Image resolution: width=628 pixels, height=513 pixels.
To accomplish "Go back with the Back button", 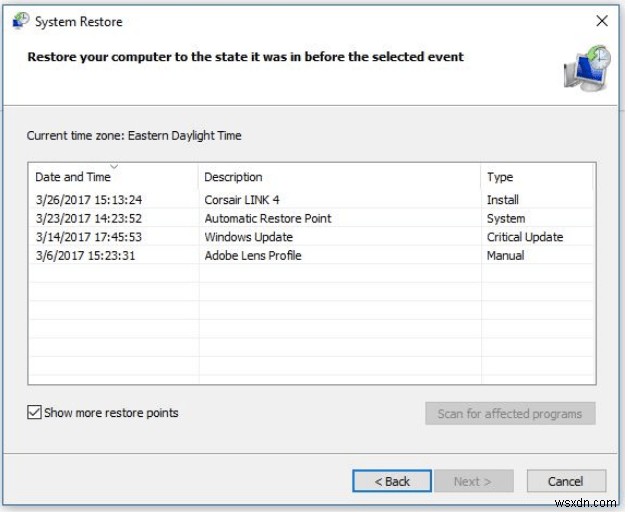I will coord(392,481).
